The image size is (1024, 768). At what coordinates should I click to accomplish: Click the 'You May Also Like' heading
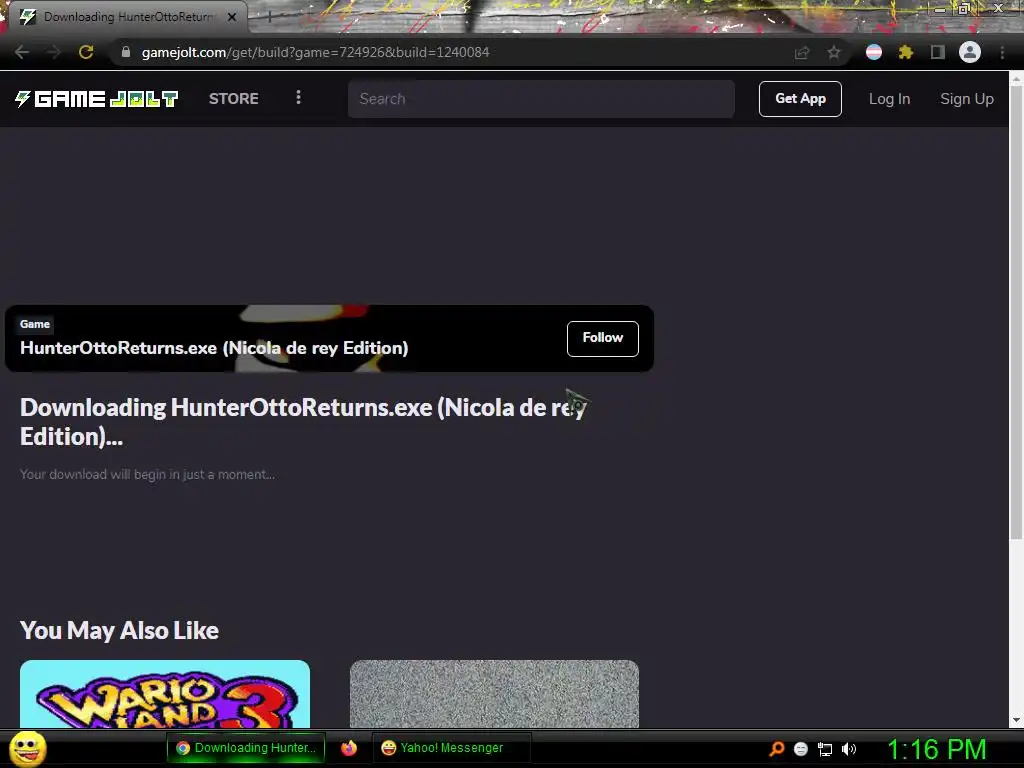click(119, 630)
